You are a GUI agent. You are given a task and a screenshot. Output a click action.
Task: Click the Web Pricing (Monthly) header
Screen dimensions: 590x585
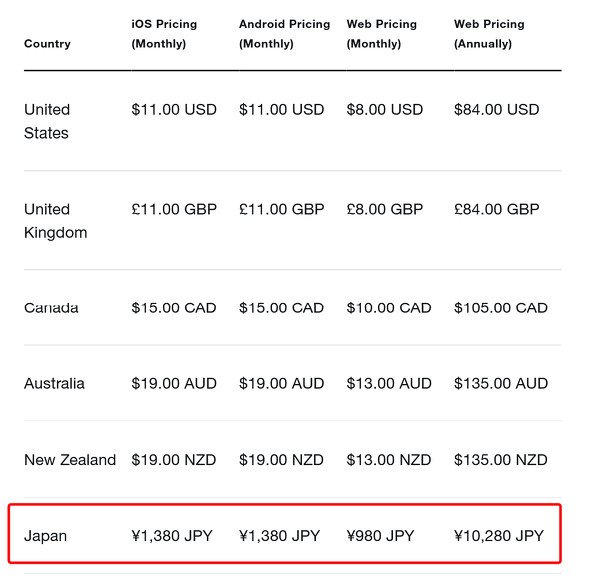point(382,34)
